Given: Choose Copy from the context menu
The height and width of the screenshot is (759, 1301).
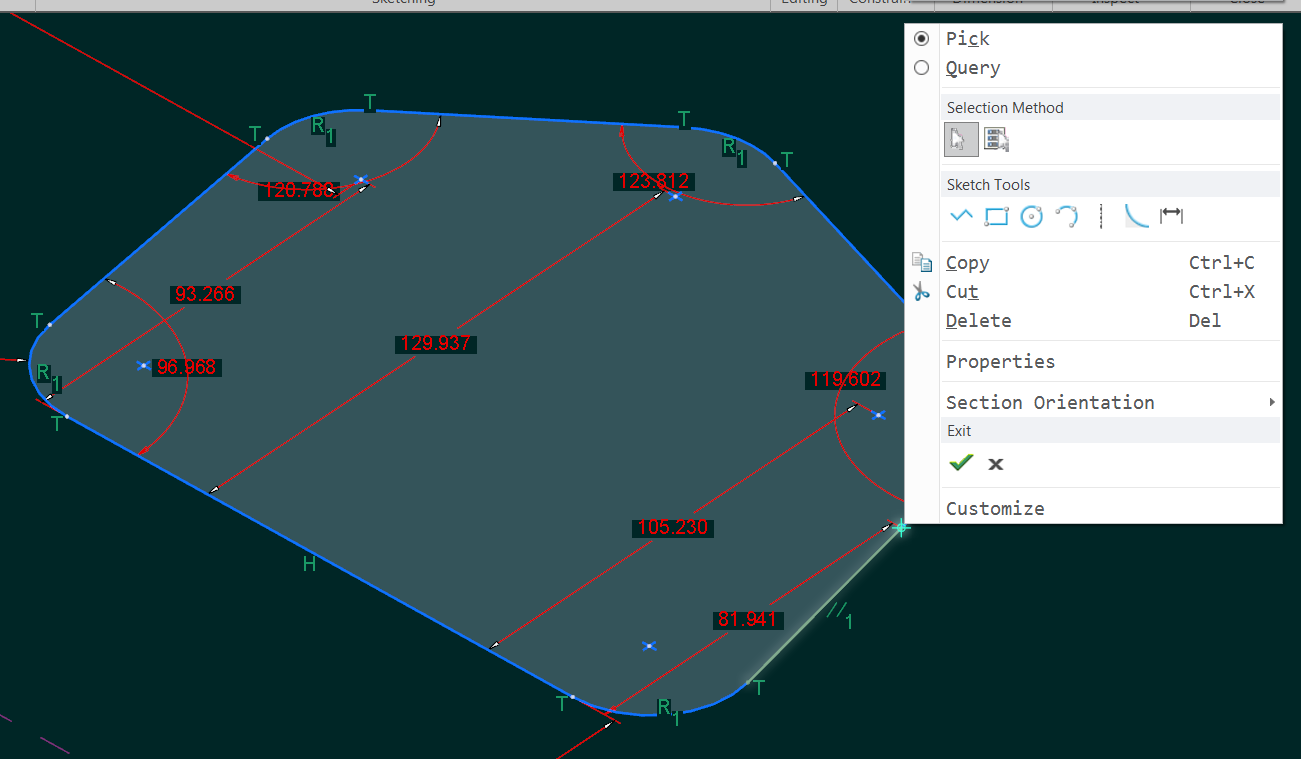Looking at the screenshot, I should [x=966, y=262].
